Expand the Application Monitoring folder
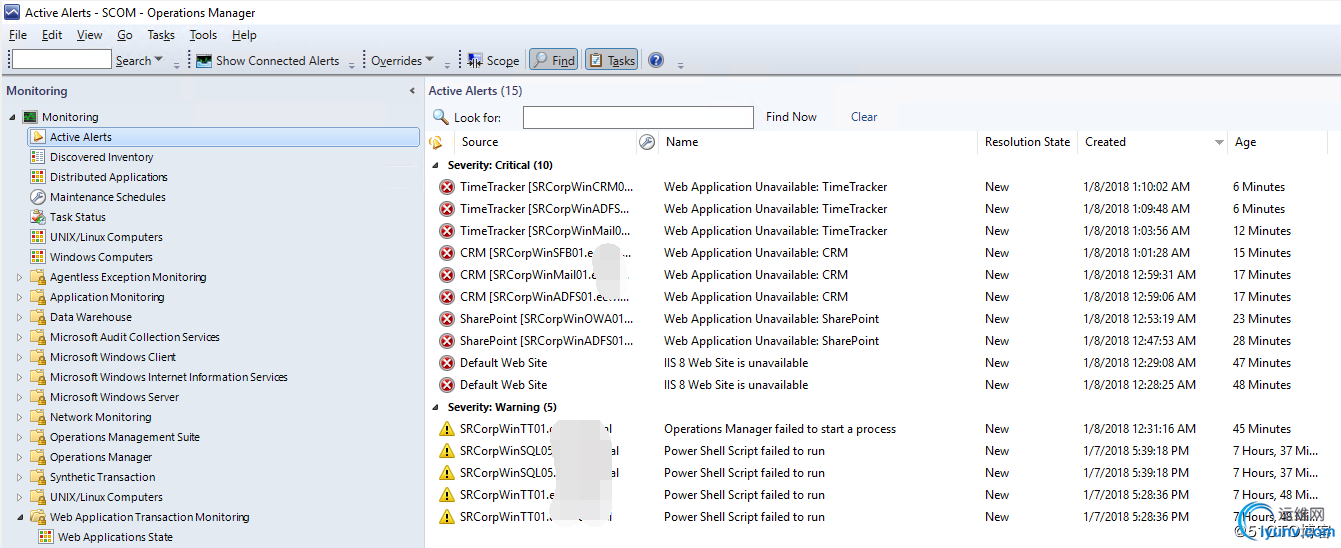The height and width of the screenshot is (548, 1341). click(19, 297)
